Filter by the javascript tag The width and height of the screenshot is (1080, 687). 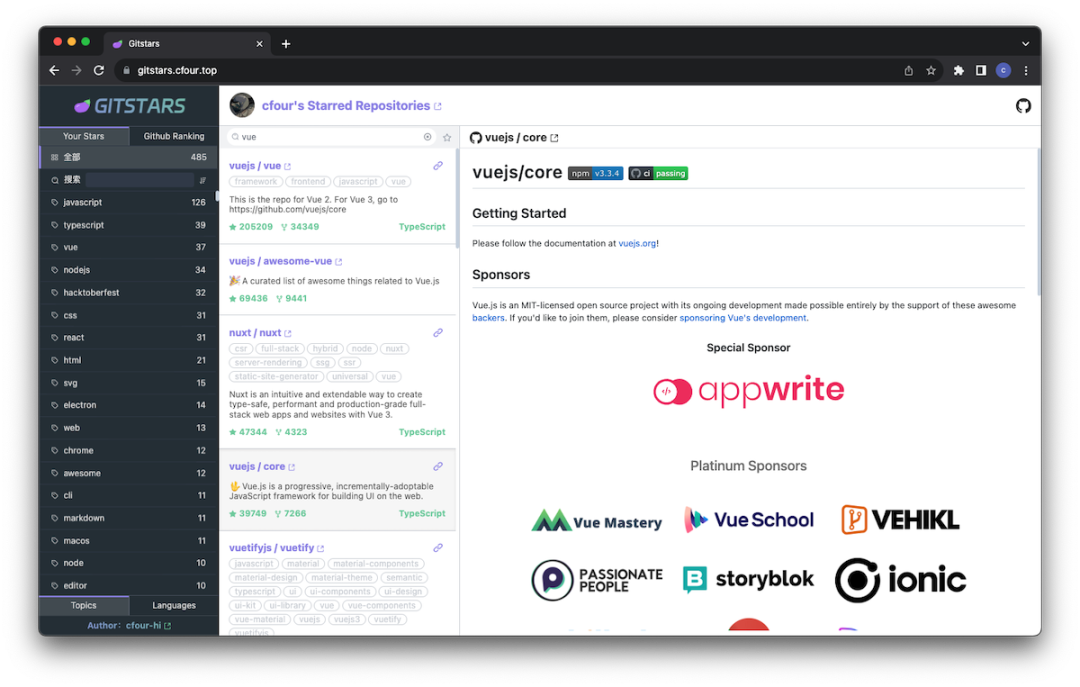point(129,203)
